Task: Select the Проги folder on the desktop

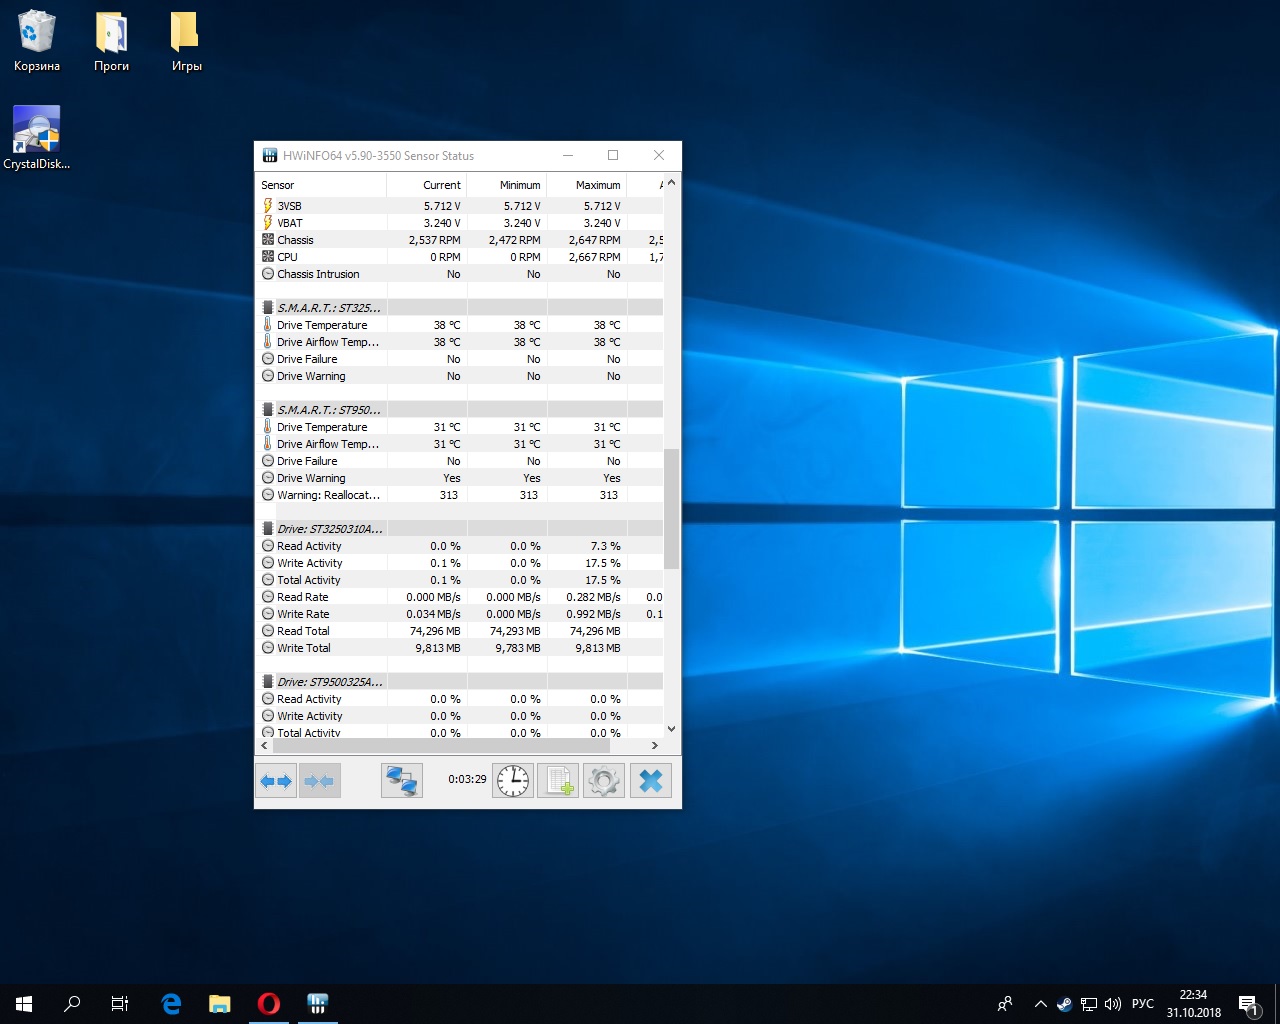Action: tap(111, 42)
